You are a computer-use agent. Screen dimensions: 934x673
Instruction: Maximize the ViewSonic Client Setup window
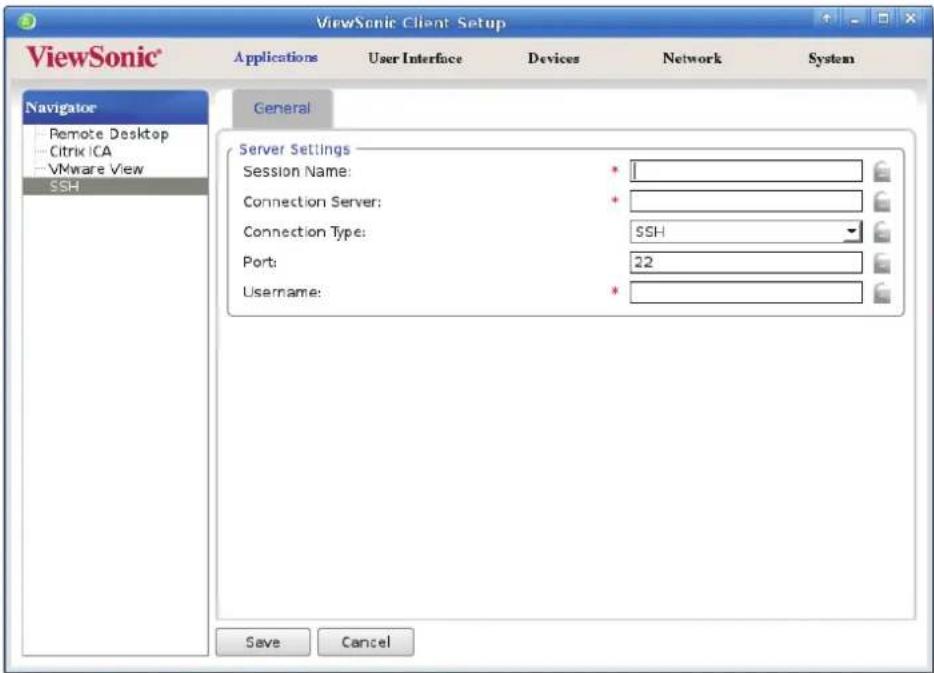883,18
